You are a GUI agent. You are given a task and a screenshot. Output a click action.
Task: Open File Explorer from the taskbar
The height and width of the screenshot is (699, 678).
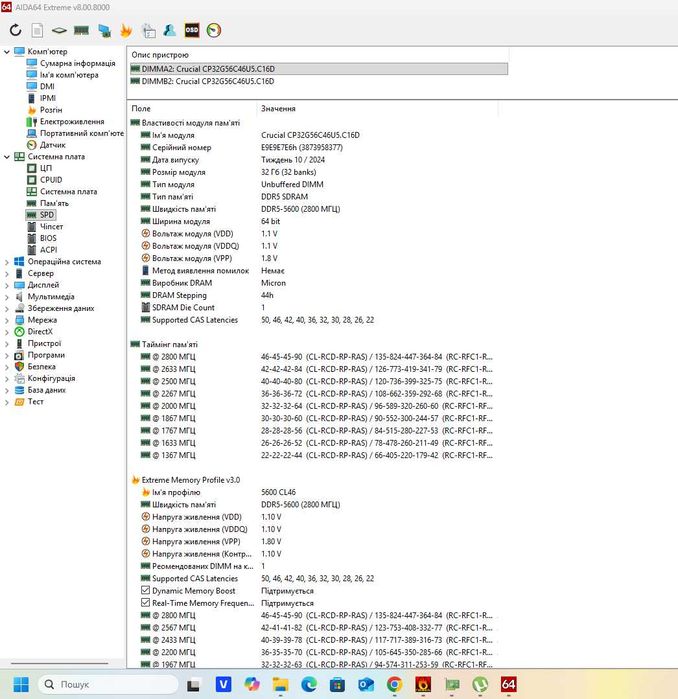280,684
